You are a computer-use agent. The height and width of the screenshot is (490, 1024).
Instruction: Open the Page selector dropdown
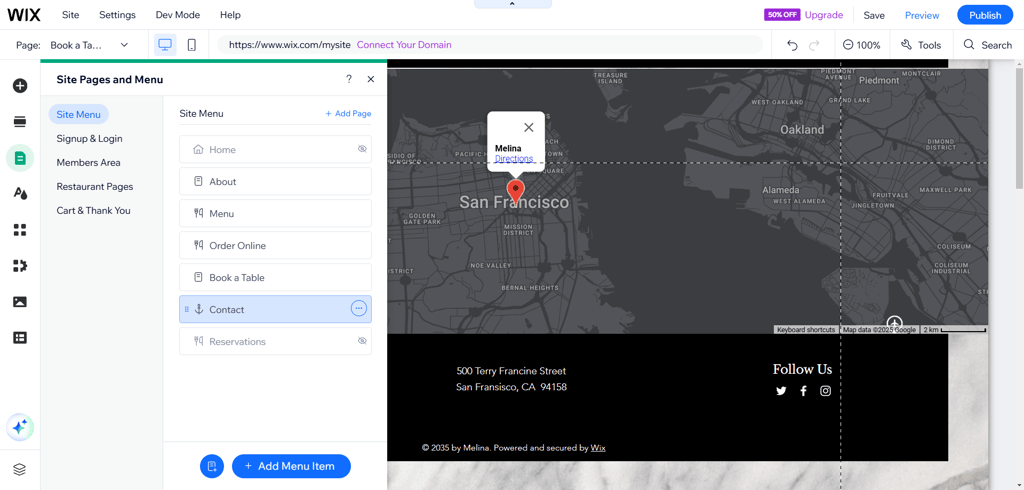[x=89, y=45]
